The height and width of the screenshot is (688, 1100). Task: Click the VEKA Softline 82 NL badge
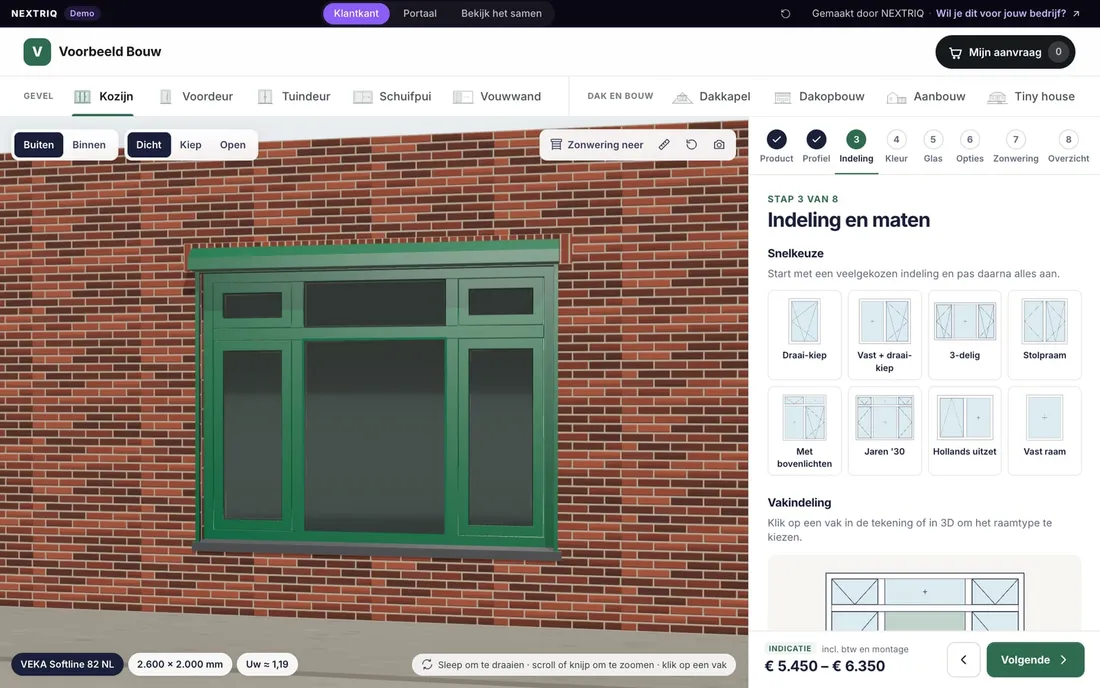(67, 664)
